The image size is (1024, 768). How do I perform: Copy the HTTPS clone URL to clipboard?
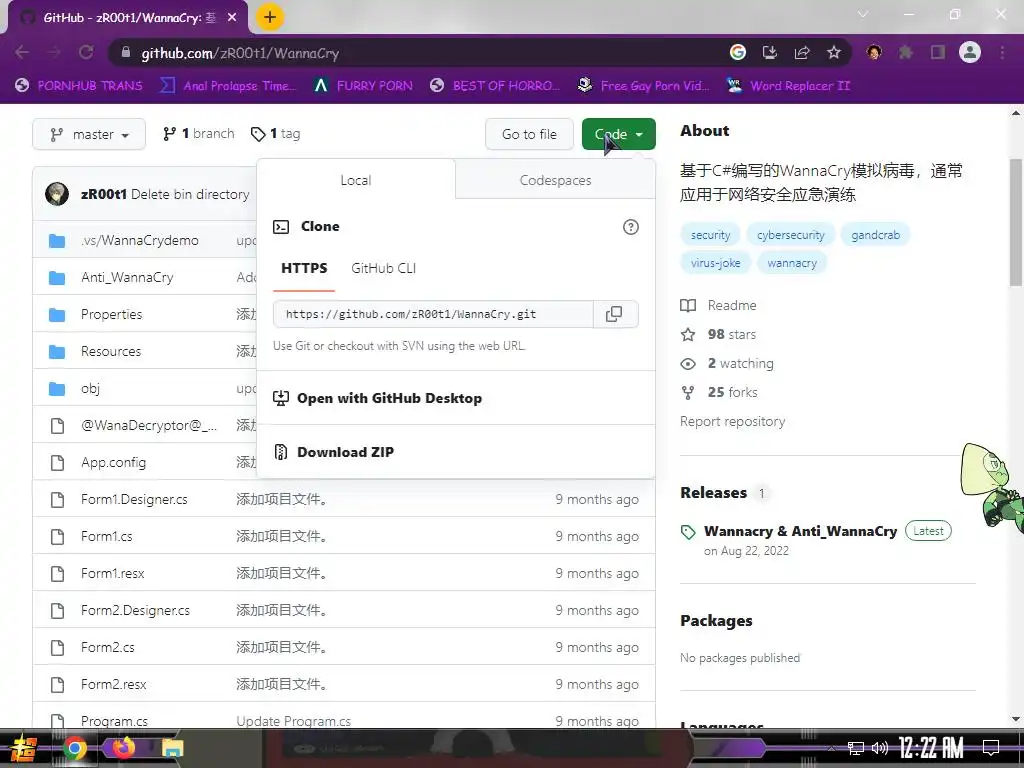[614, 314]
